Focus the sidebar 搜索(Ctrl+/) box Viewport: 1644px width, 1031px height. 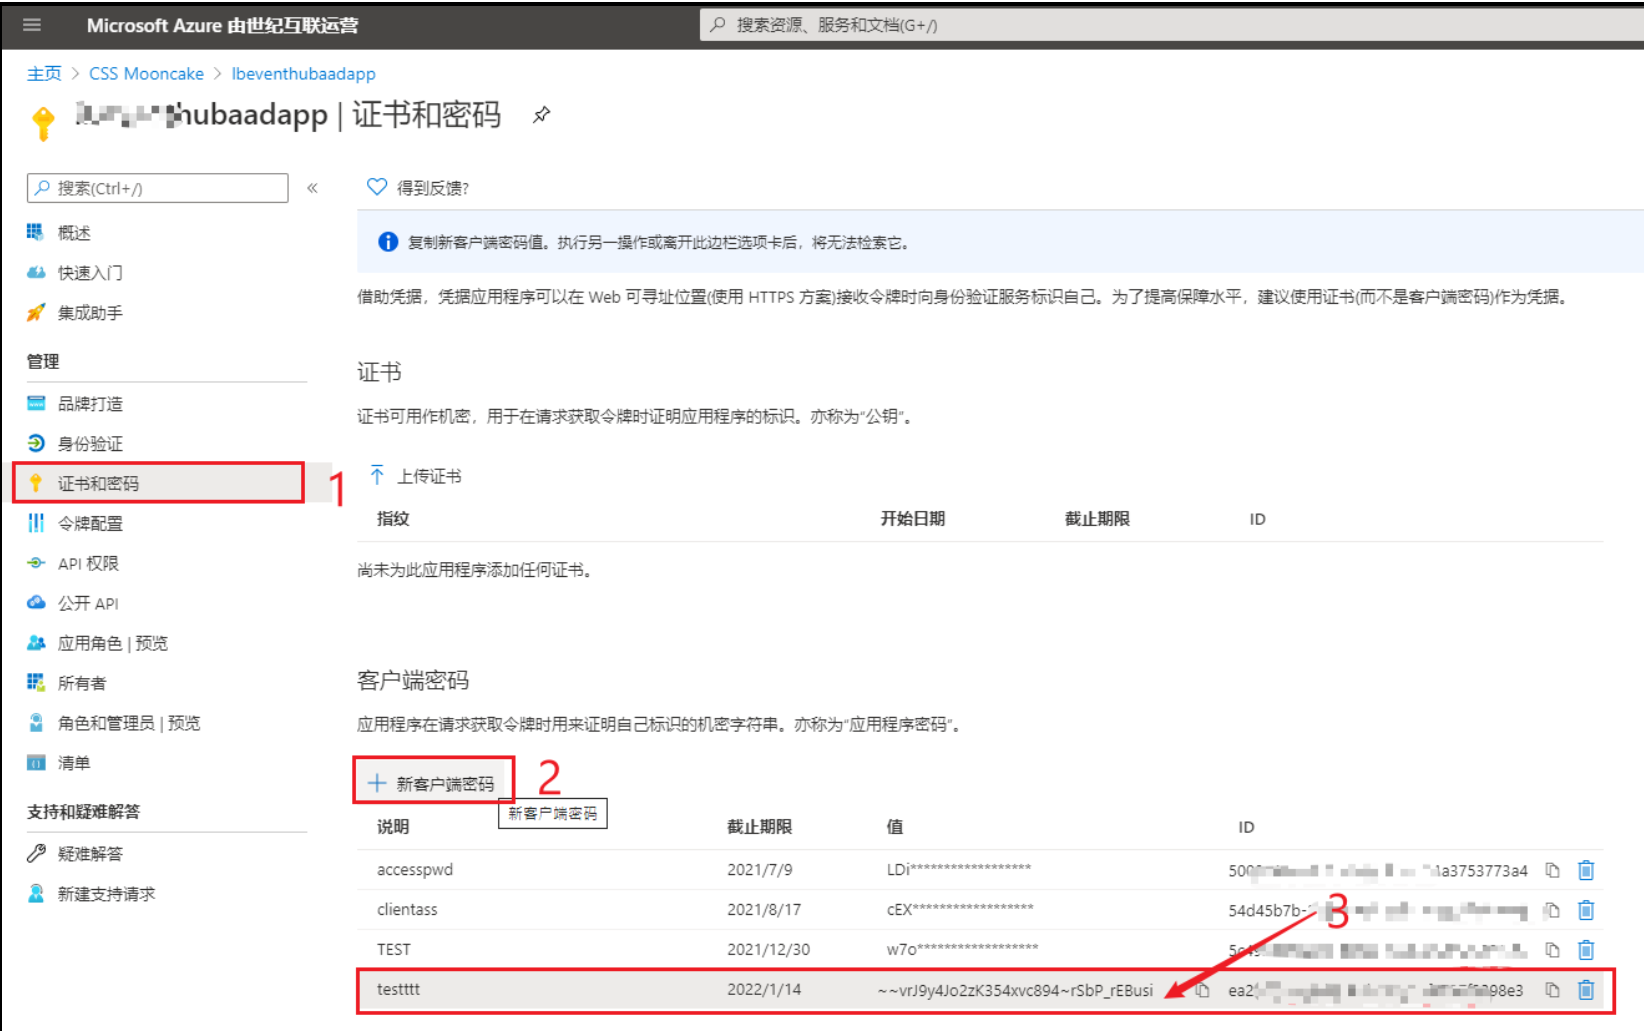tap(160, 188)
